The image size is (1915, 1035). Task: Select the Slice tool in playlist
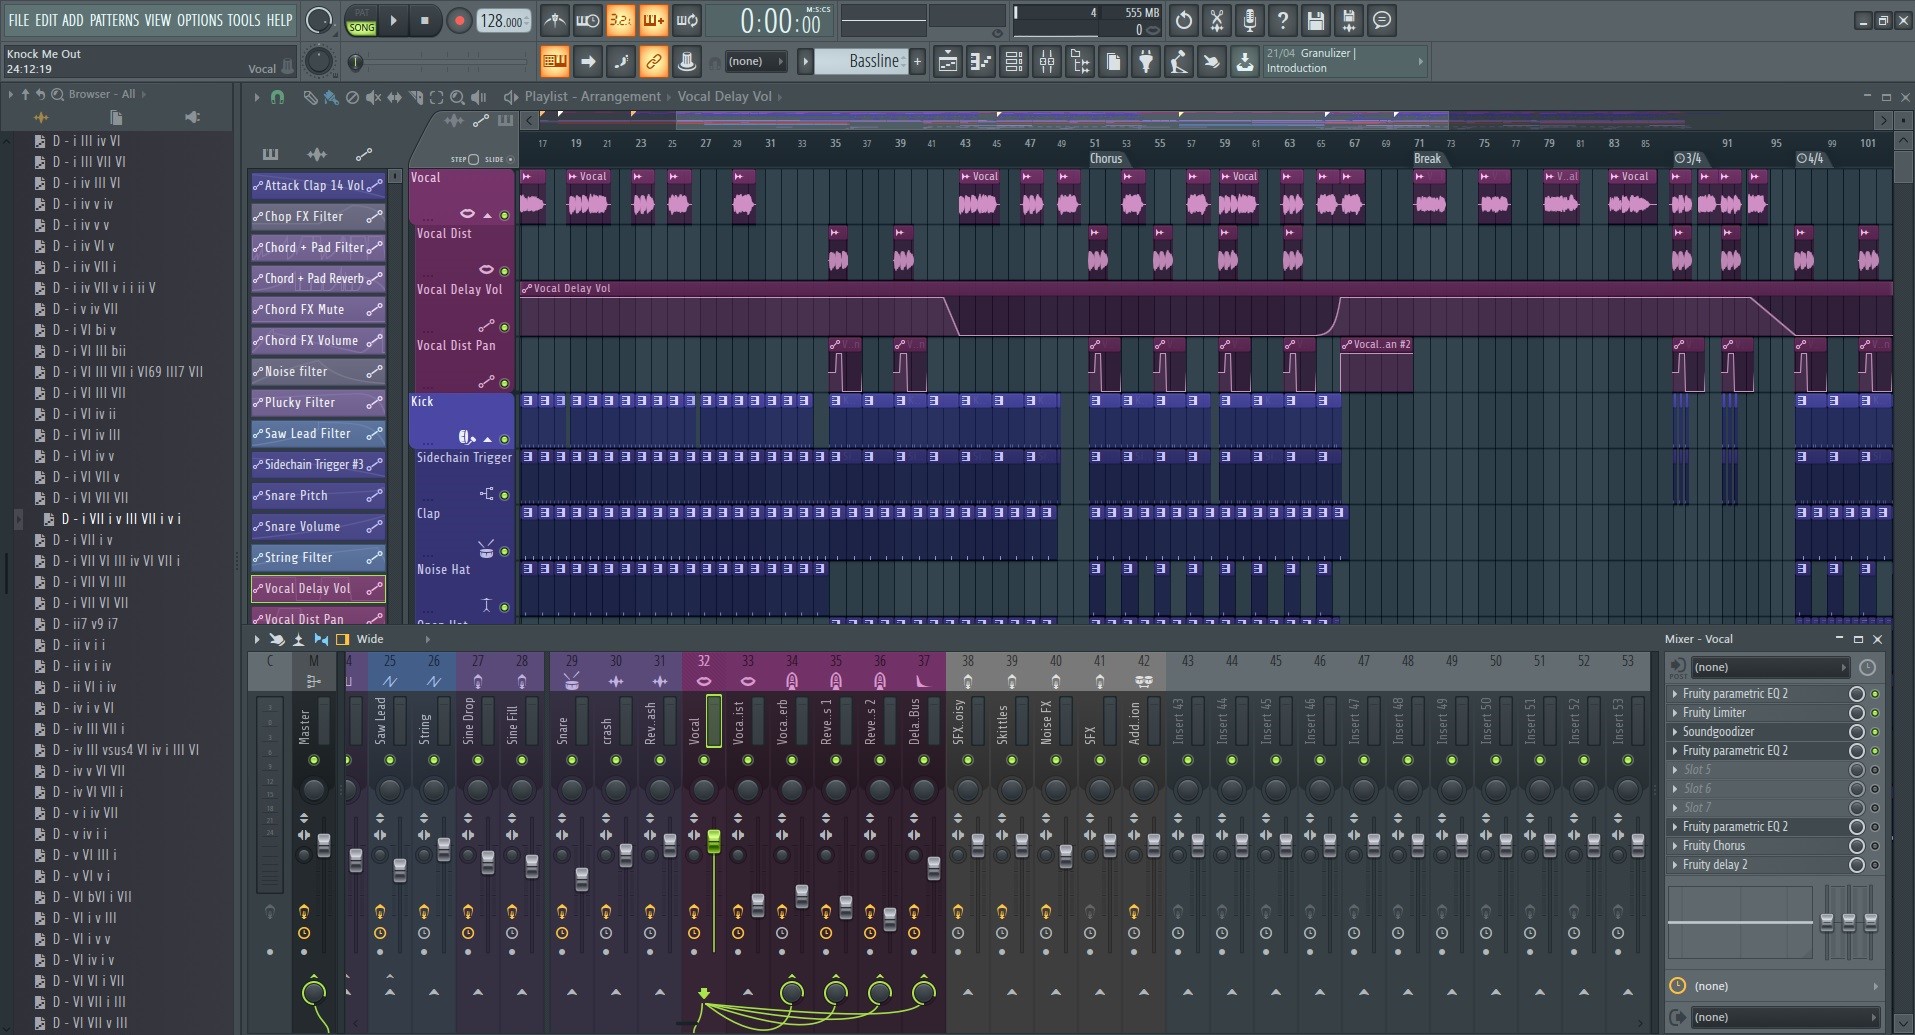415,97
